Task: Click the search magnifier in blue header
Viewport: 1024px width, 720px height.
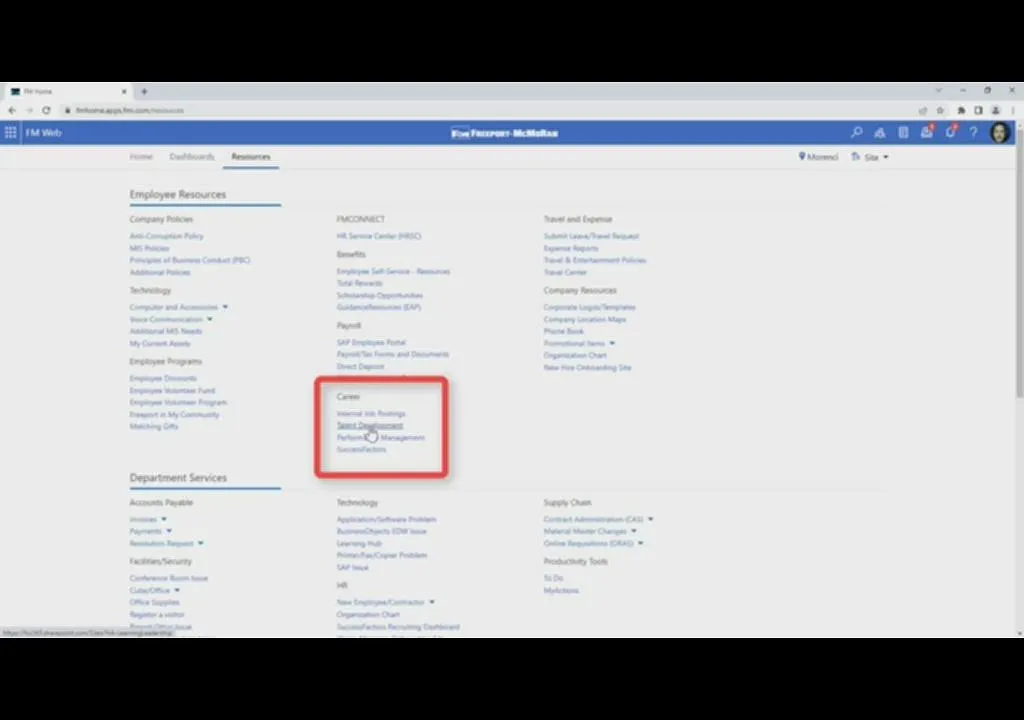Action: (x=856, y=133)
